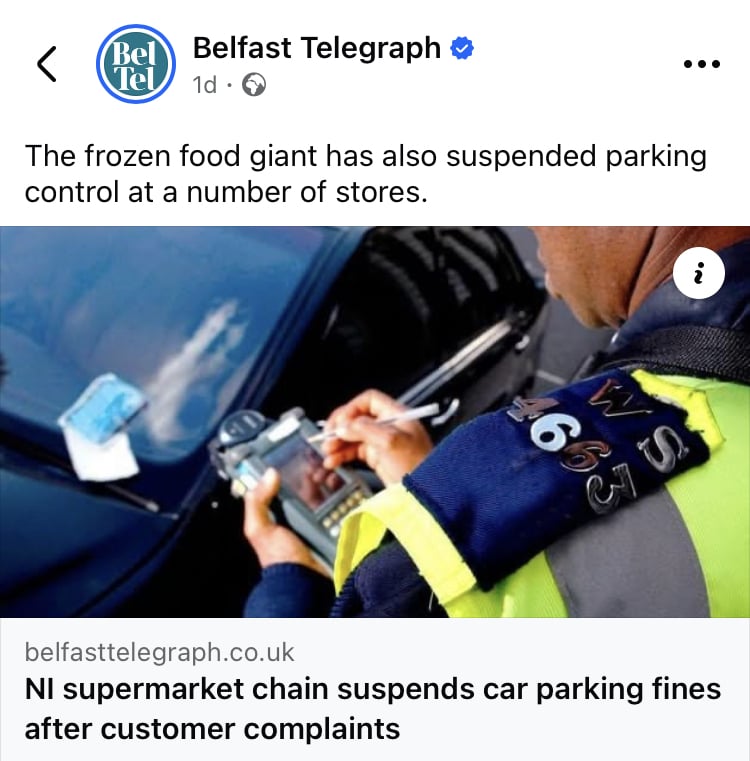This screenshot has height=761, width=750.
Task: Open the Belfast Telegraph page name
Action: click(317, 48)
